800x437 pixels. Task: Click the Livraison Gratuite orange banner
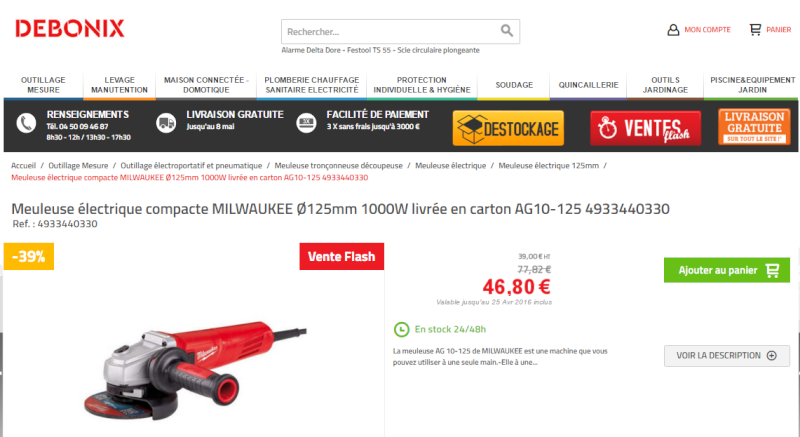pos(754,126)
